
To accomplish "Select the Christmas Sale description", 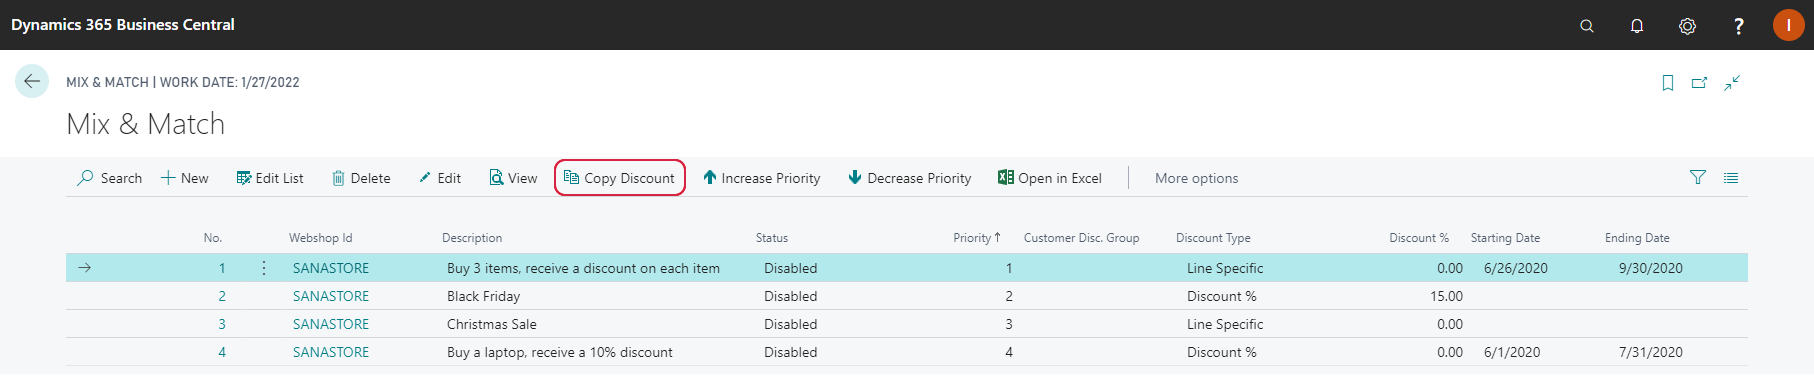I will [x=491, y=324].
